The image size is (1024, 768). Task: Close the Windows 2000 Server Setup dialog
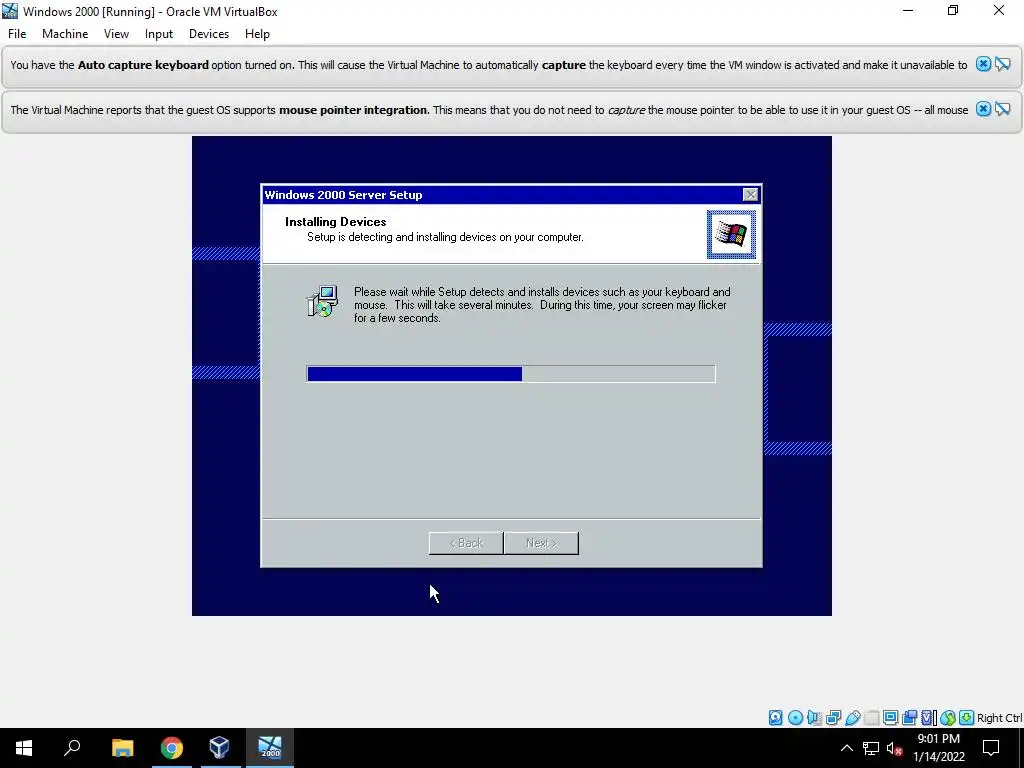(x=750, y=195)
